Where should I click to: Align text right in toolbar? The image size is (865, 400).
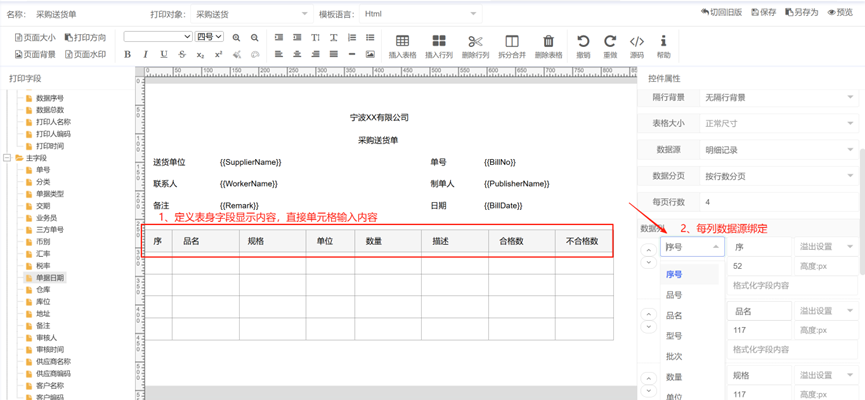click(315, 54)
